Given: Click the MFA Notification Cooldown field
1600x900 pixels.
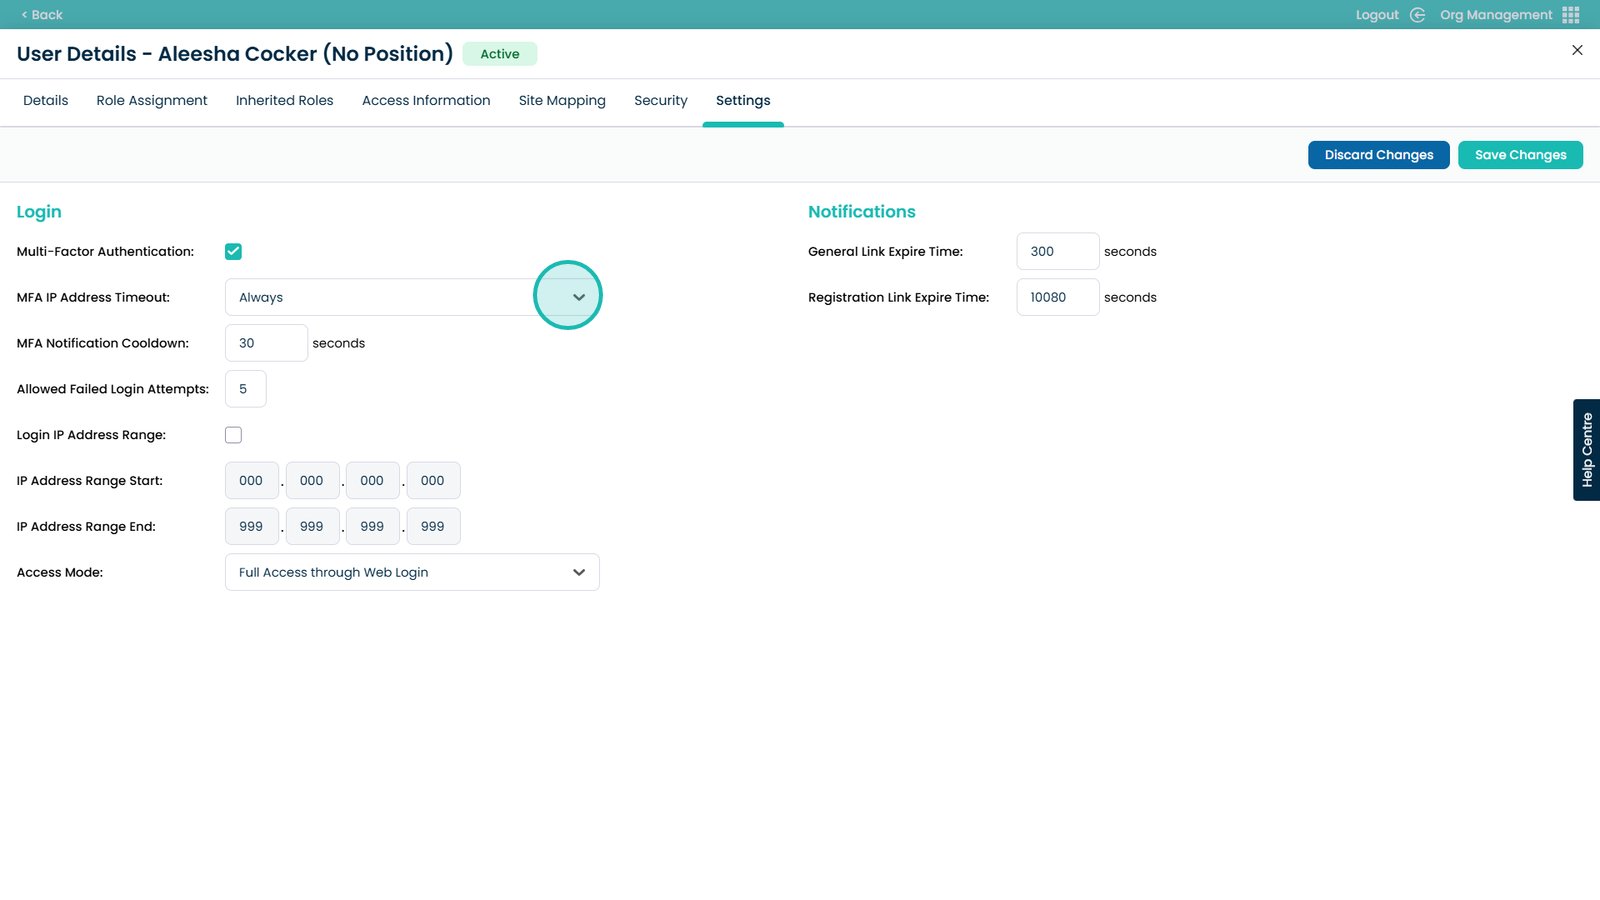Looking at the screenshot, I should click(266, 343).
